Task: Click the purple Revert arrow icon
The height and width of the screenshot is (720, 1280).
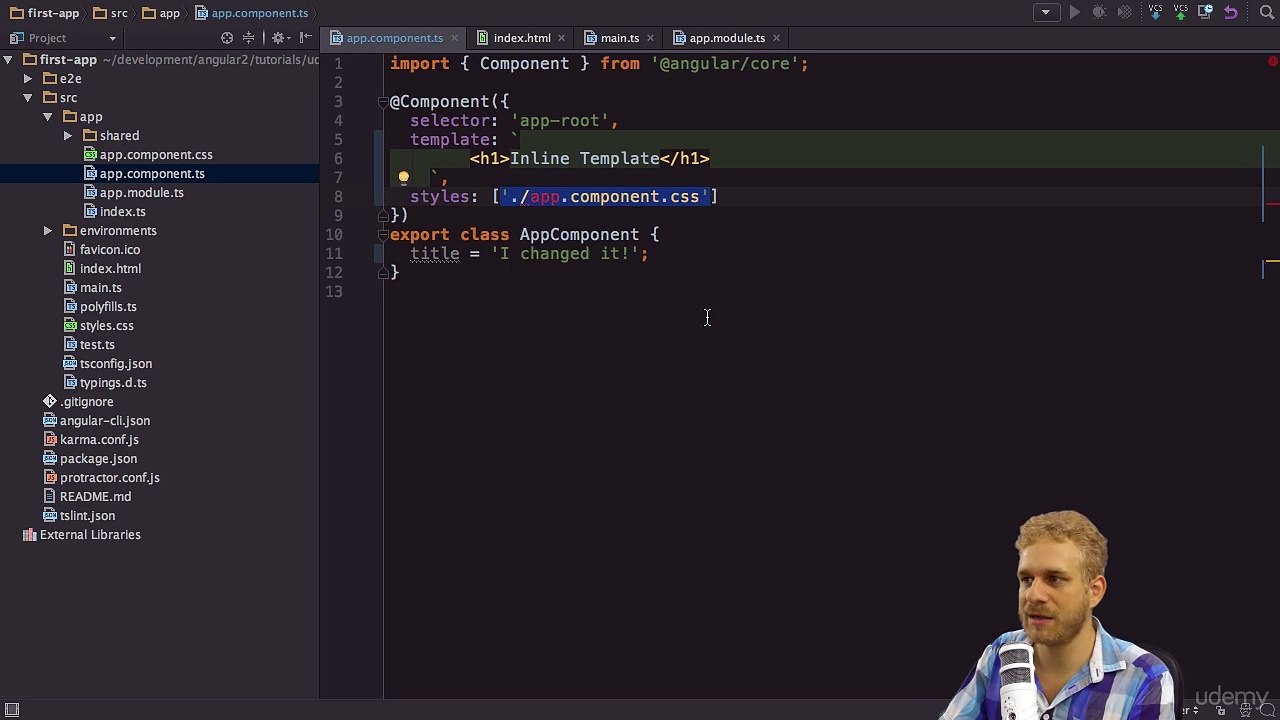Action: click(1231, 12)
